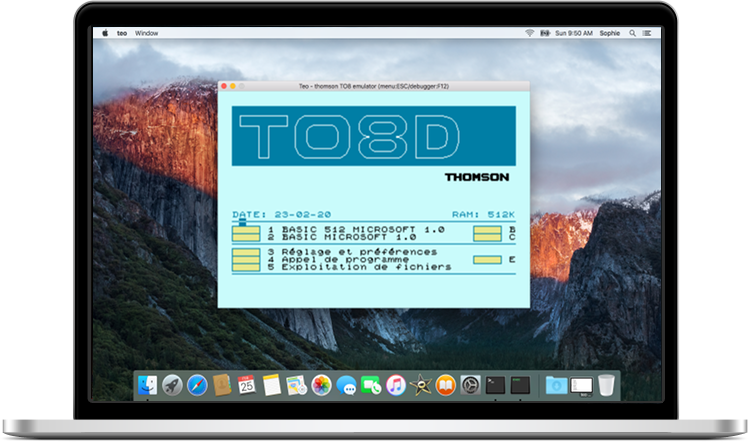Click the 'DATE: 23-02-20' field

tap(282, 215)
